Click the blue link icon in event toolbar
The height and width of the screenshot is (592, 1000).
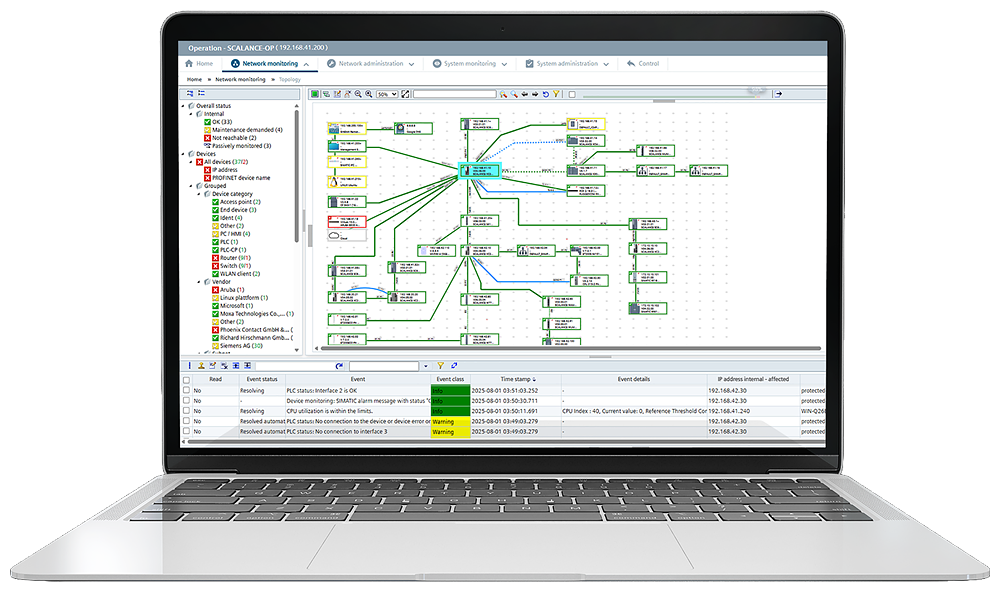click(x=454, y=366)
